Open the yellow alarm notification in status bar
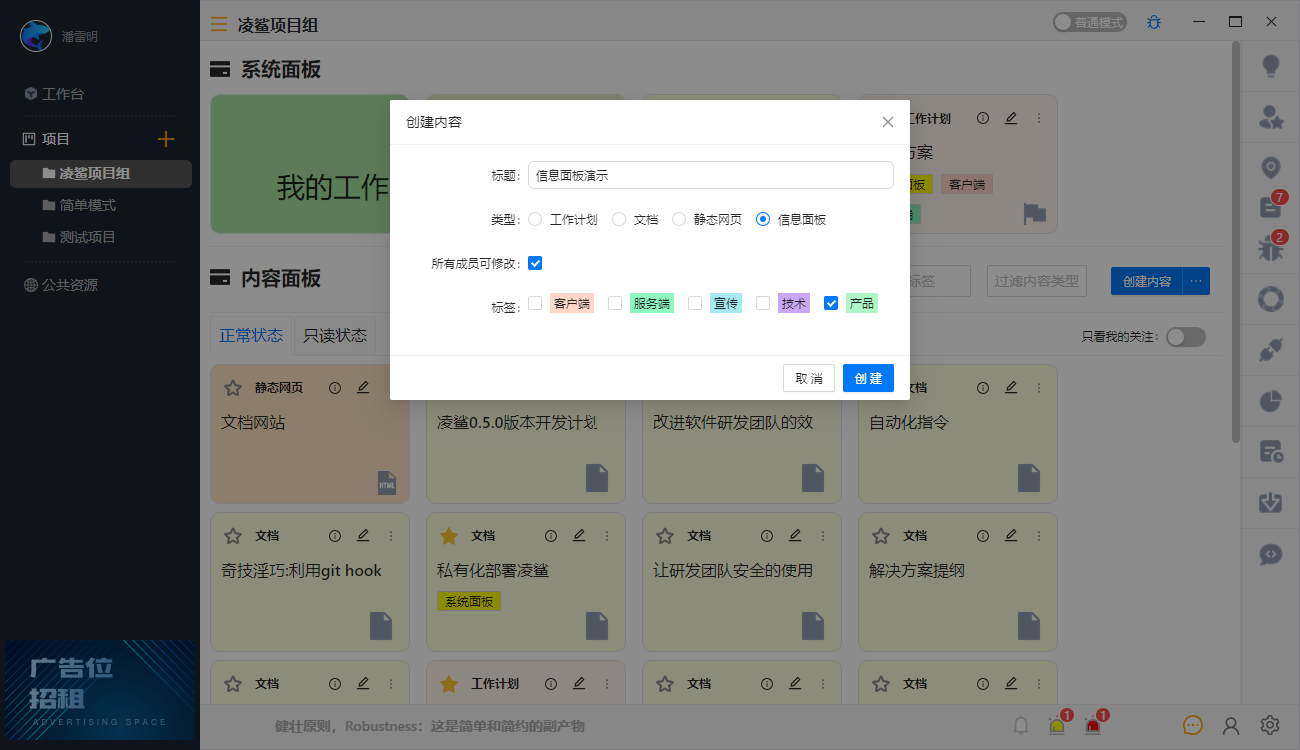Viewport: 1300px width, 750px height. [x=1056, y=724]
